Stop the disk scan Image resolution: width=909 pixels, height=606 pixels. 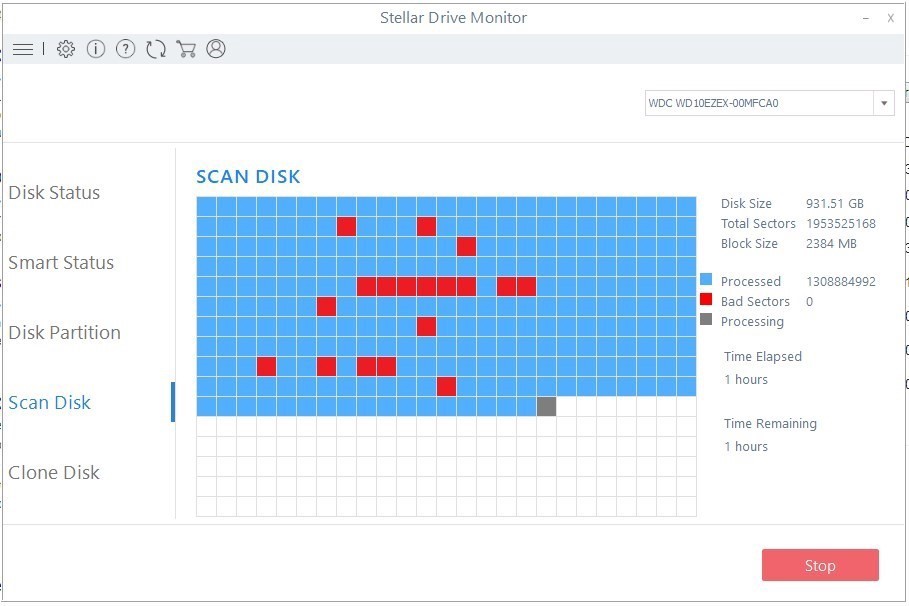[x=820, y=565]
